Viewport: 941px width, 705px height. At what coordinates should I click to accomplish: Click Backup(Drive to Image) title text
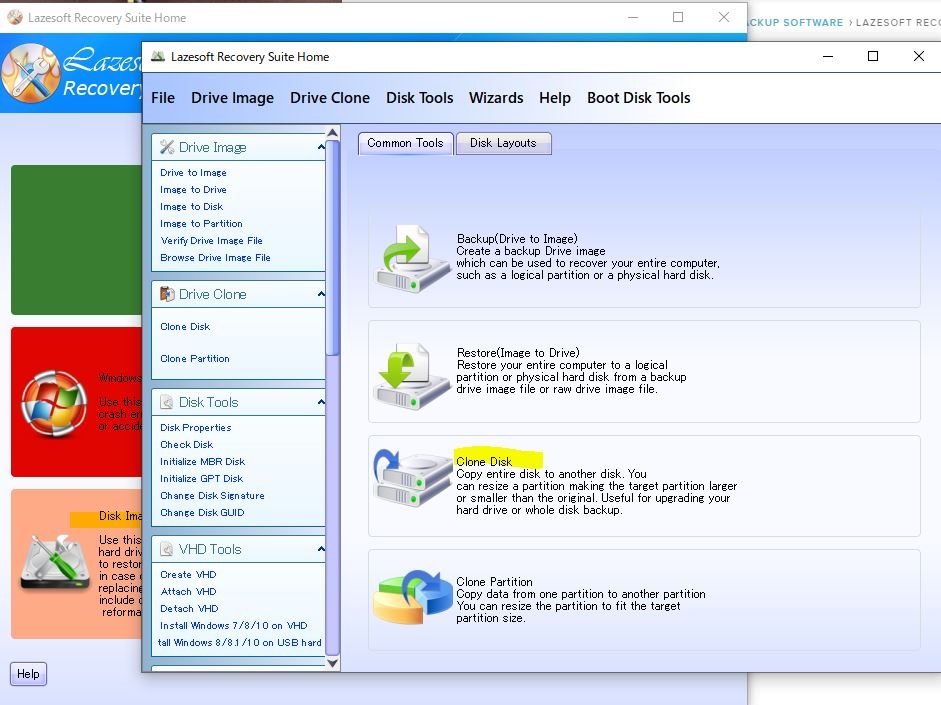click(517, 239)
